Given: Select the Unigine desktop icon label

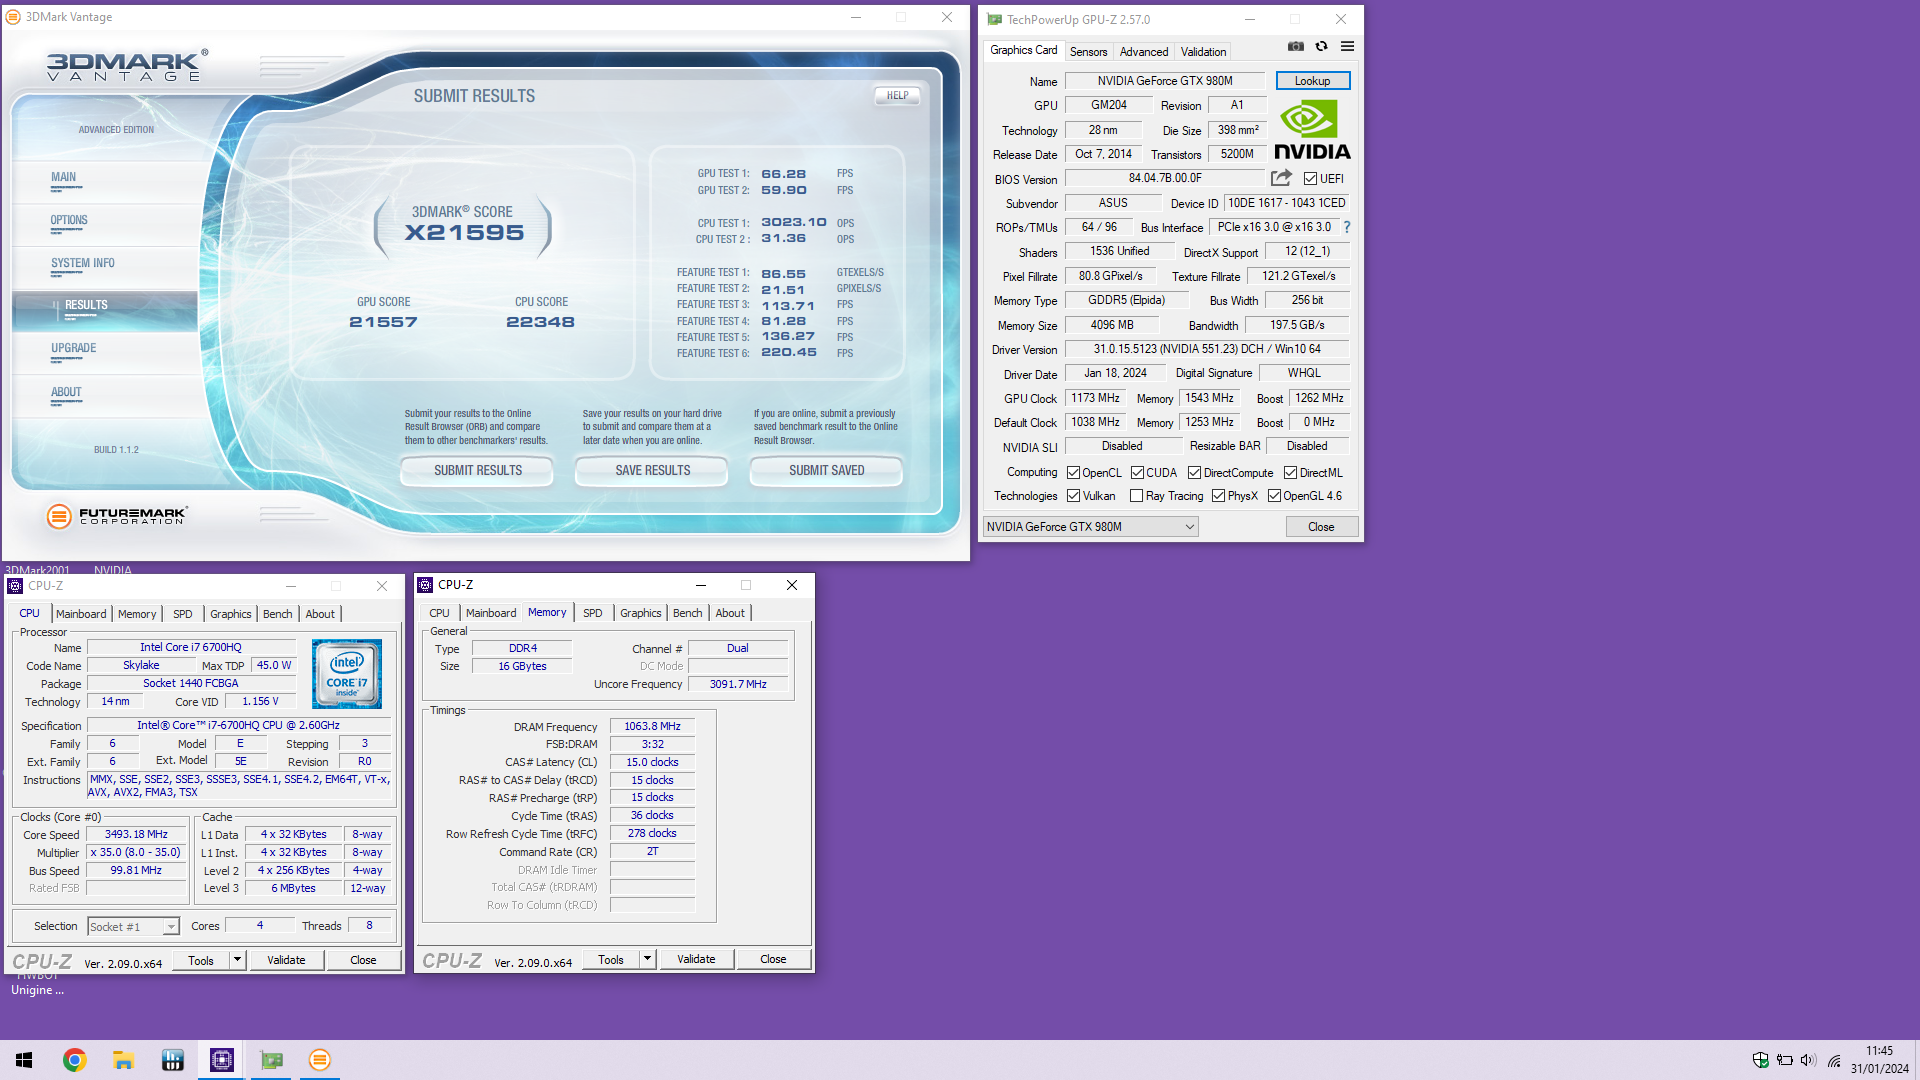Looking at the screenshot, I should click(x=38, y=990).
